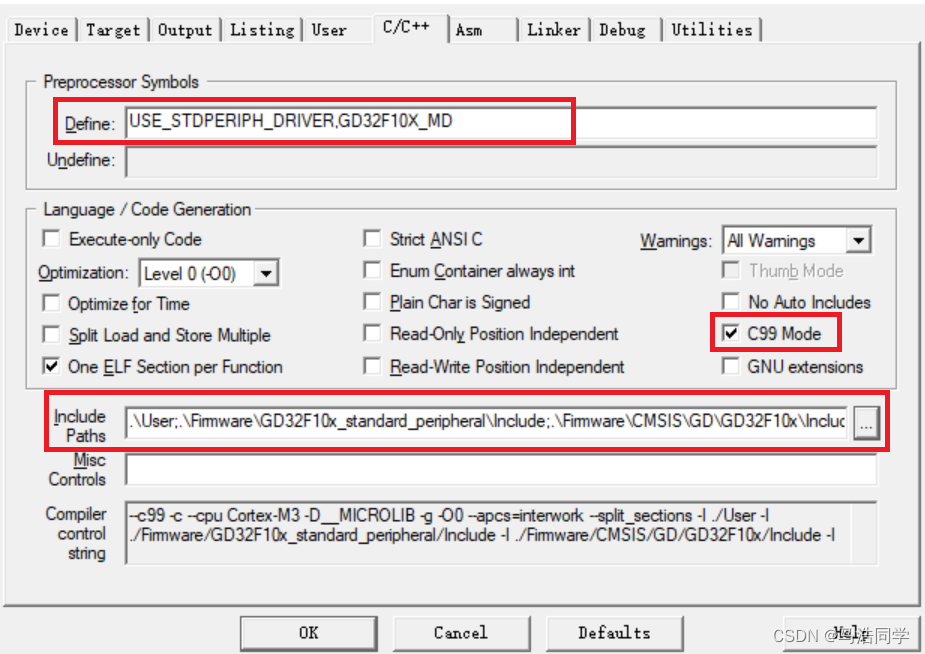
Task: Open the Target tab
Action: (113, 30)
